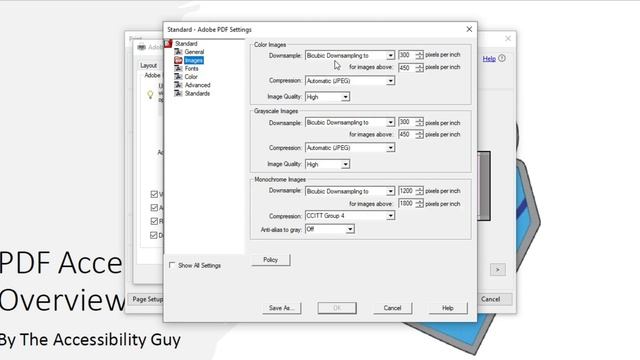Click Color Images above 450 value field

(x=407, y=67)
